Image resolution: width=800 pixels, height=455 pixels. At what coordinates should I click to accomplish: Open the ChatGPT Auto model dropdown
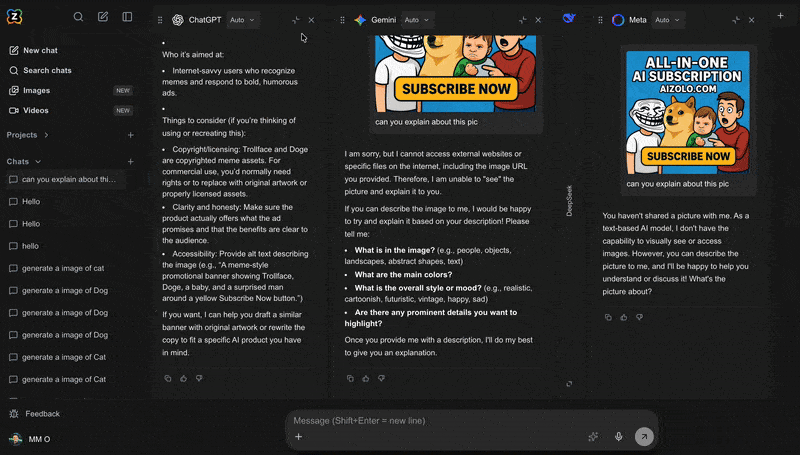tap(242, 20)
